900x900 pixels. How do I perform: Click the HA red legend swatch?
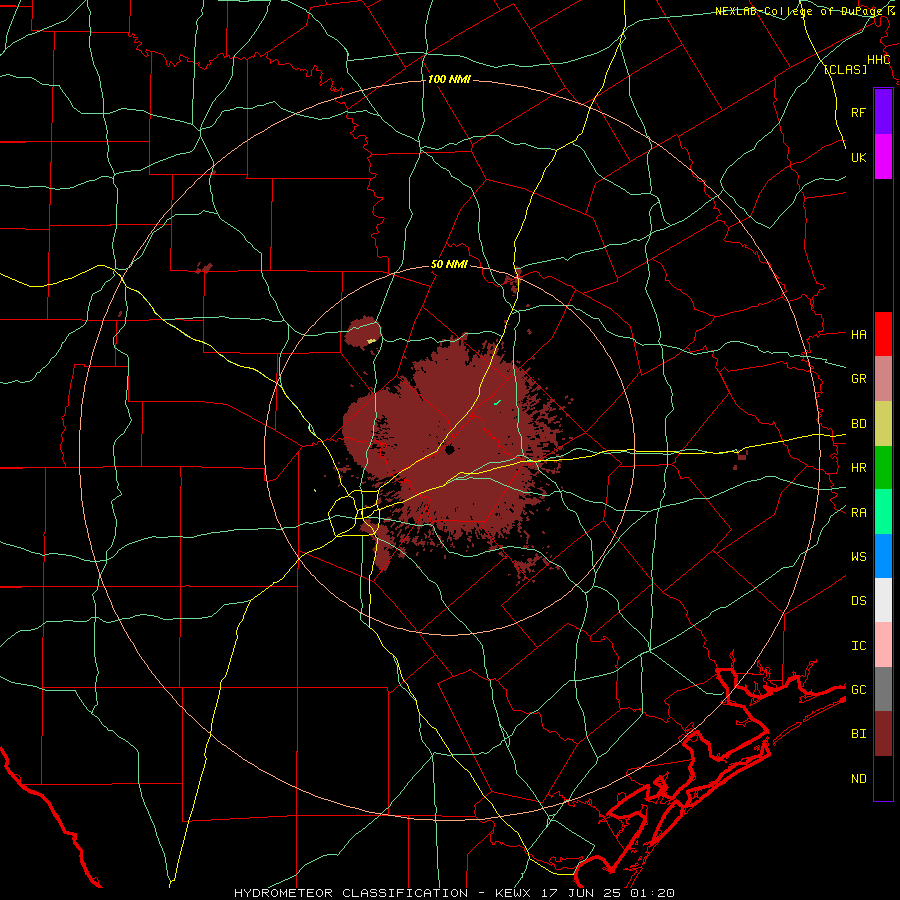(883, 334)
